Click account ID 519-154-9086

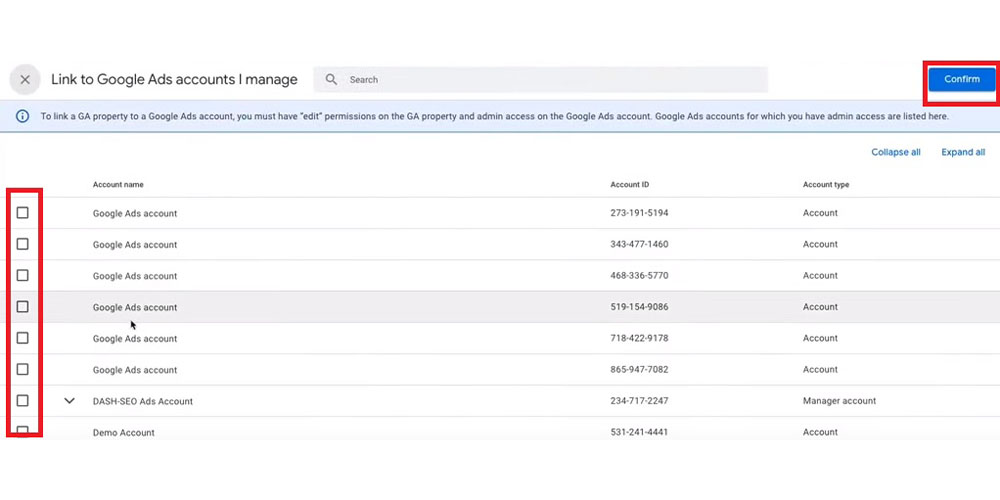click(639, 307)
